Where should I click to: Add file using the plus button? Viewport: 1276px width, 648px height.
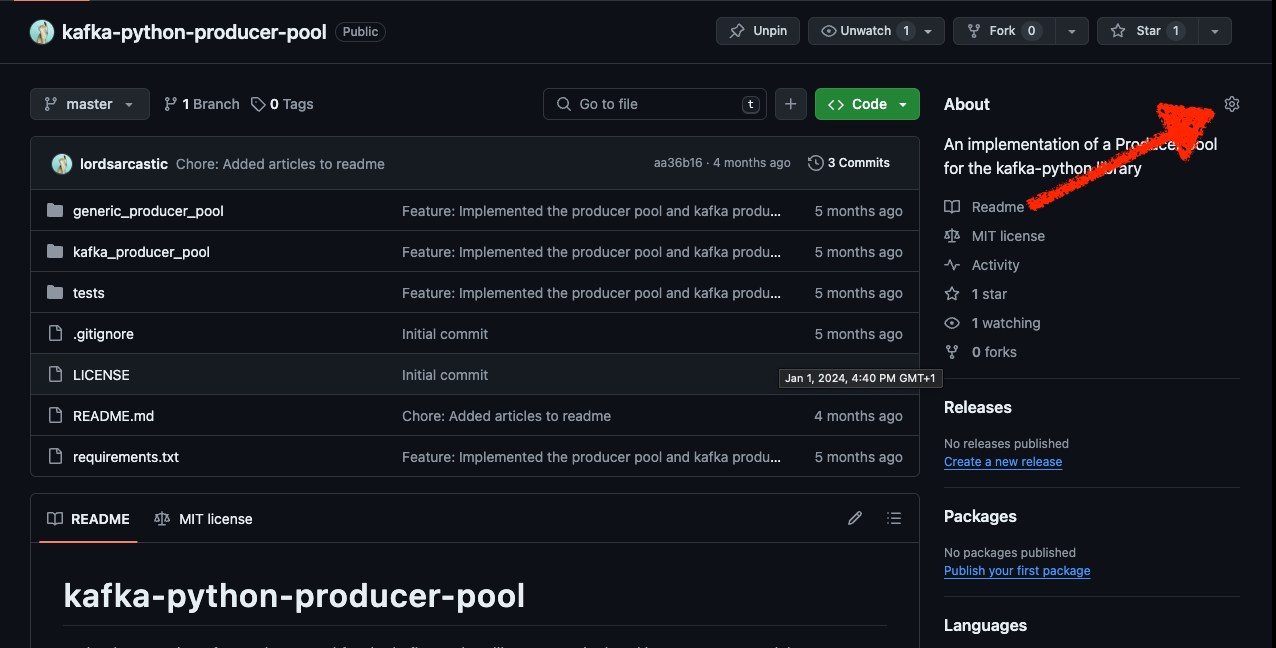tap(790, 104)
